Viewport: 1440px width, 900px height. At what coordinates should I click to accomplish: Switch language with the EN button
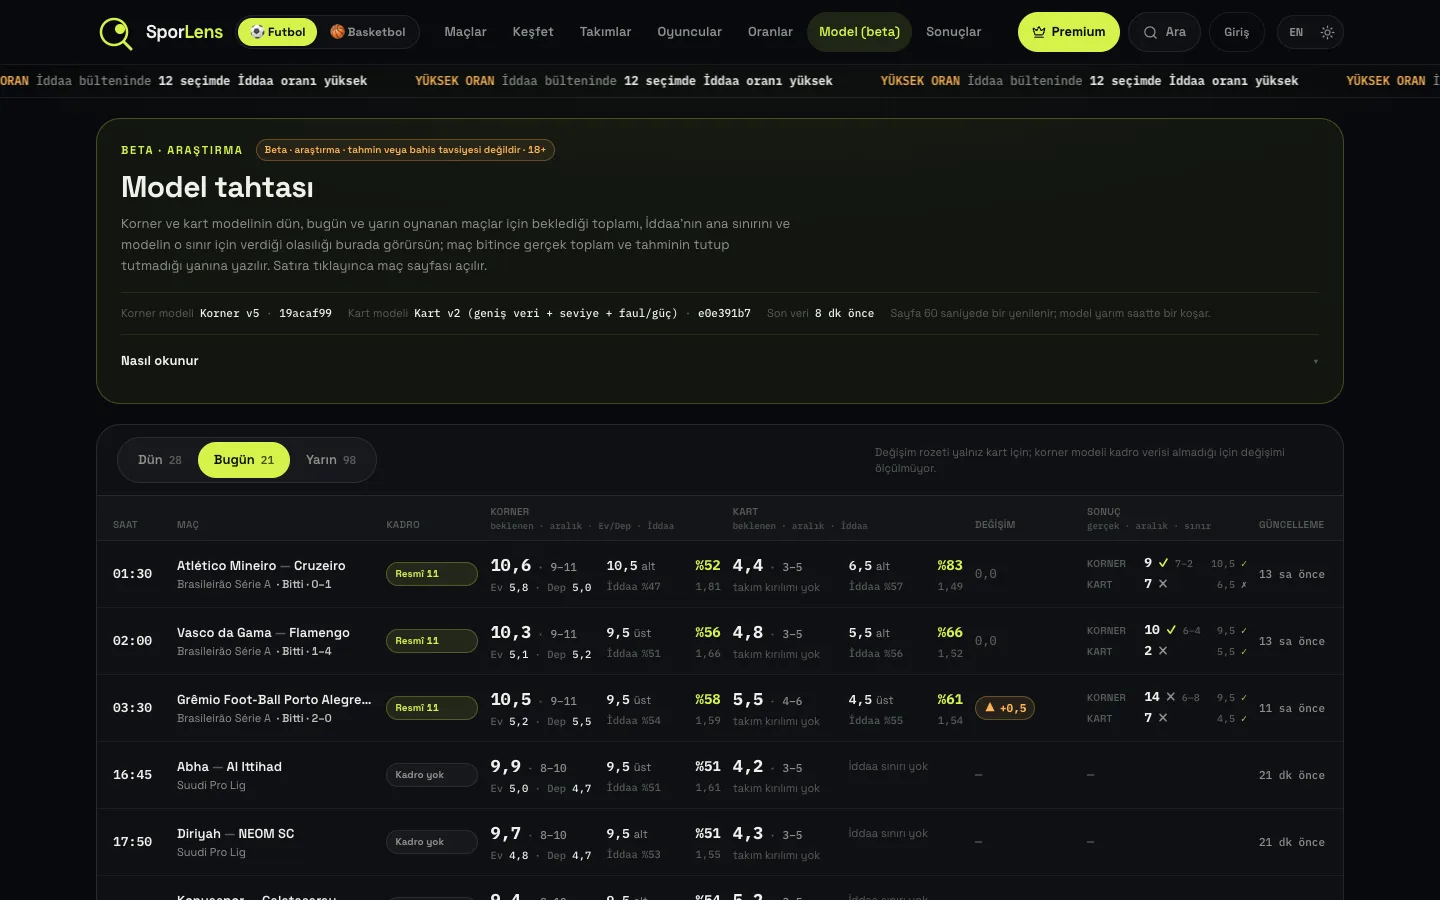coord(1296,32)
